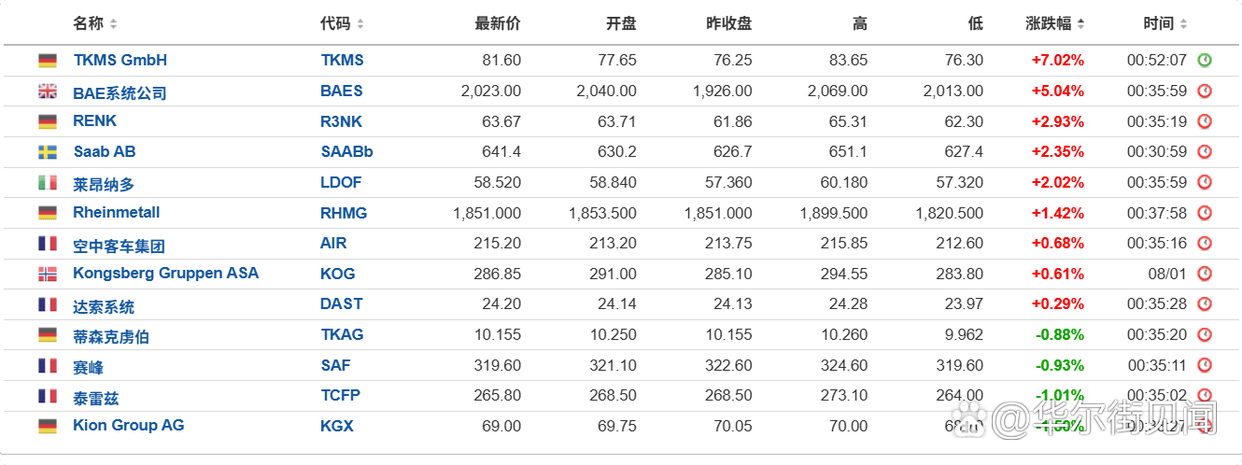1242x465 pixels.
Task: Open the 达索系统 stock page
Action: pyautogui.click(x=103, y=306)
